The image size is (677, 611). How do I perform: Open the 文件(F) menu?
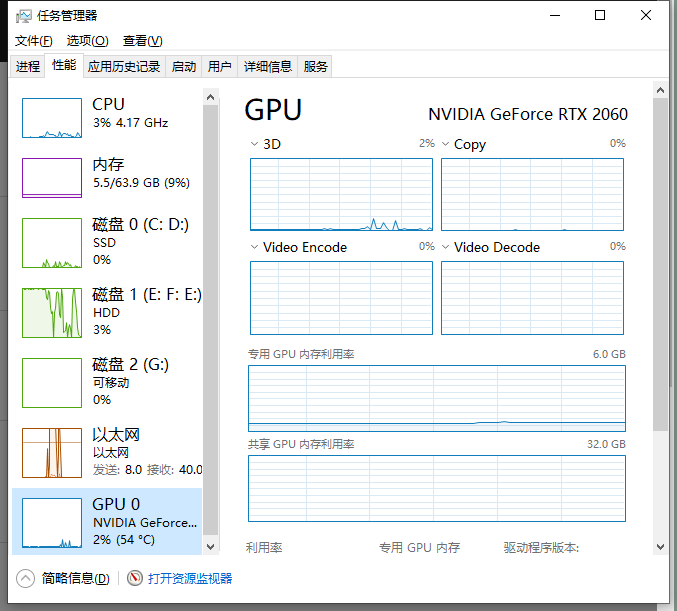[34, 41]
